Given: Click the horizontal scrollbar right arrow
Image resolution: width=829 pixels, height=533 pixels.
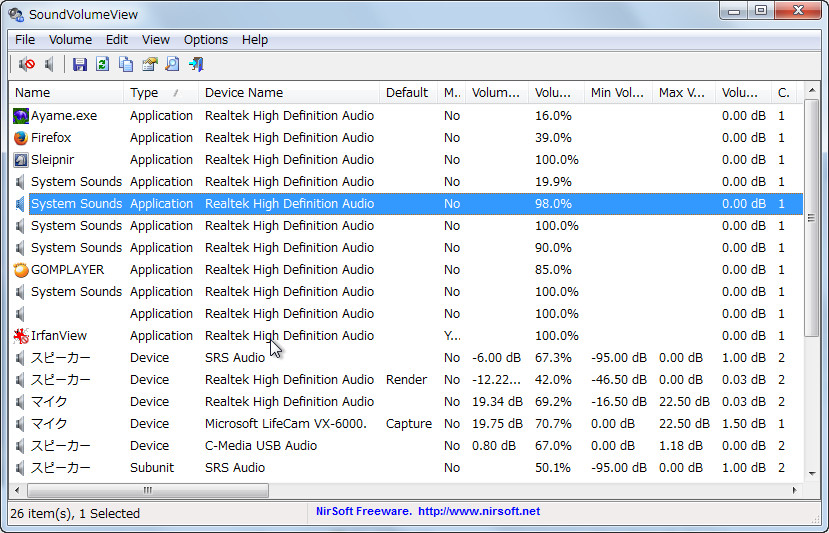Looking at the screenshot, I should (x=794, y=491).
